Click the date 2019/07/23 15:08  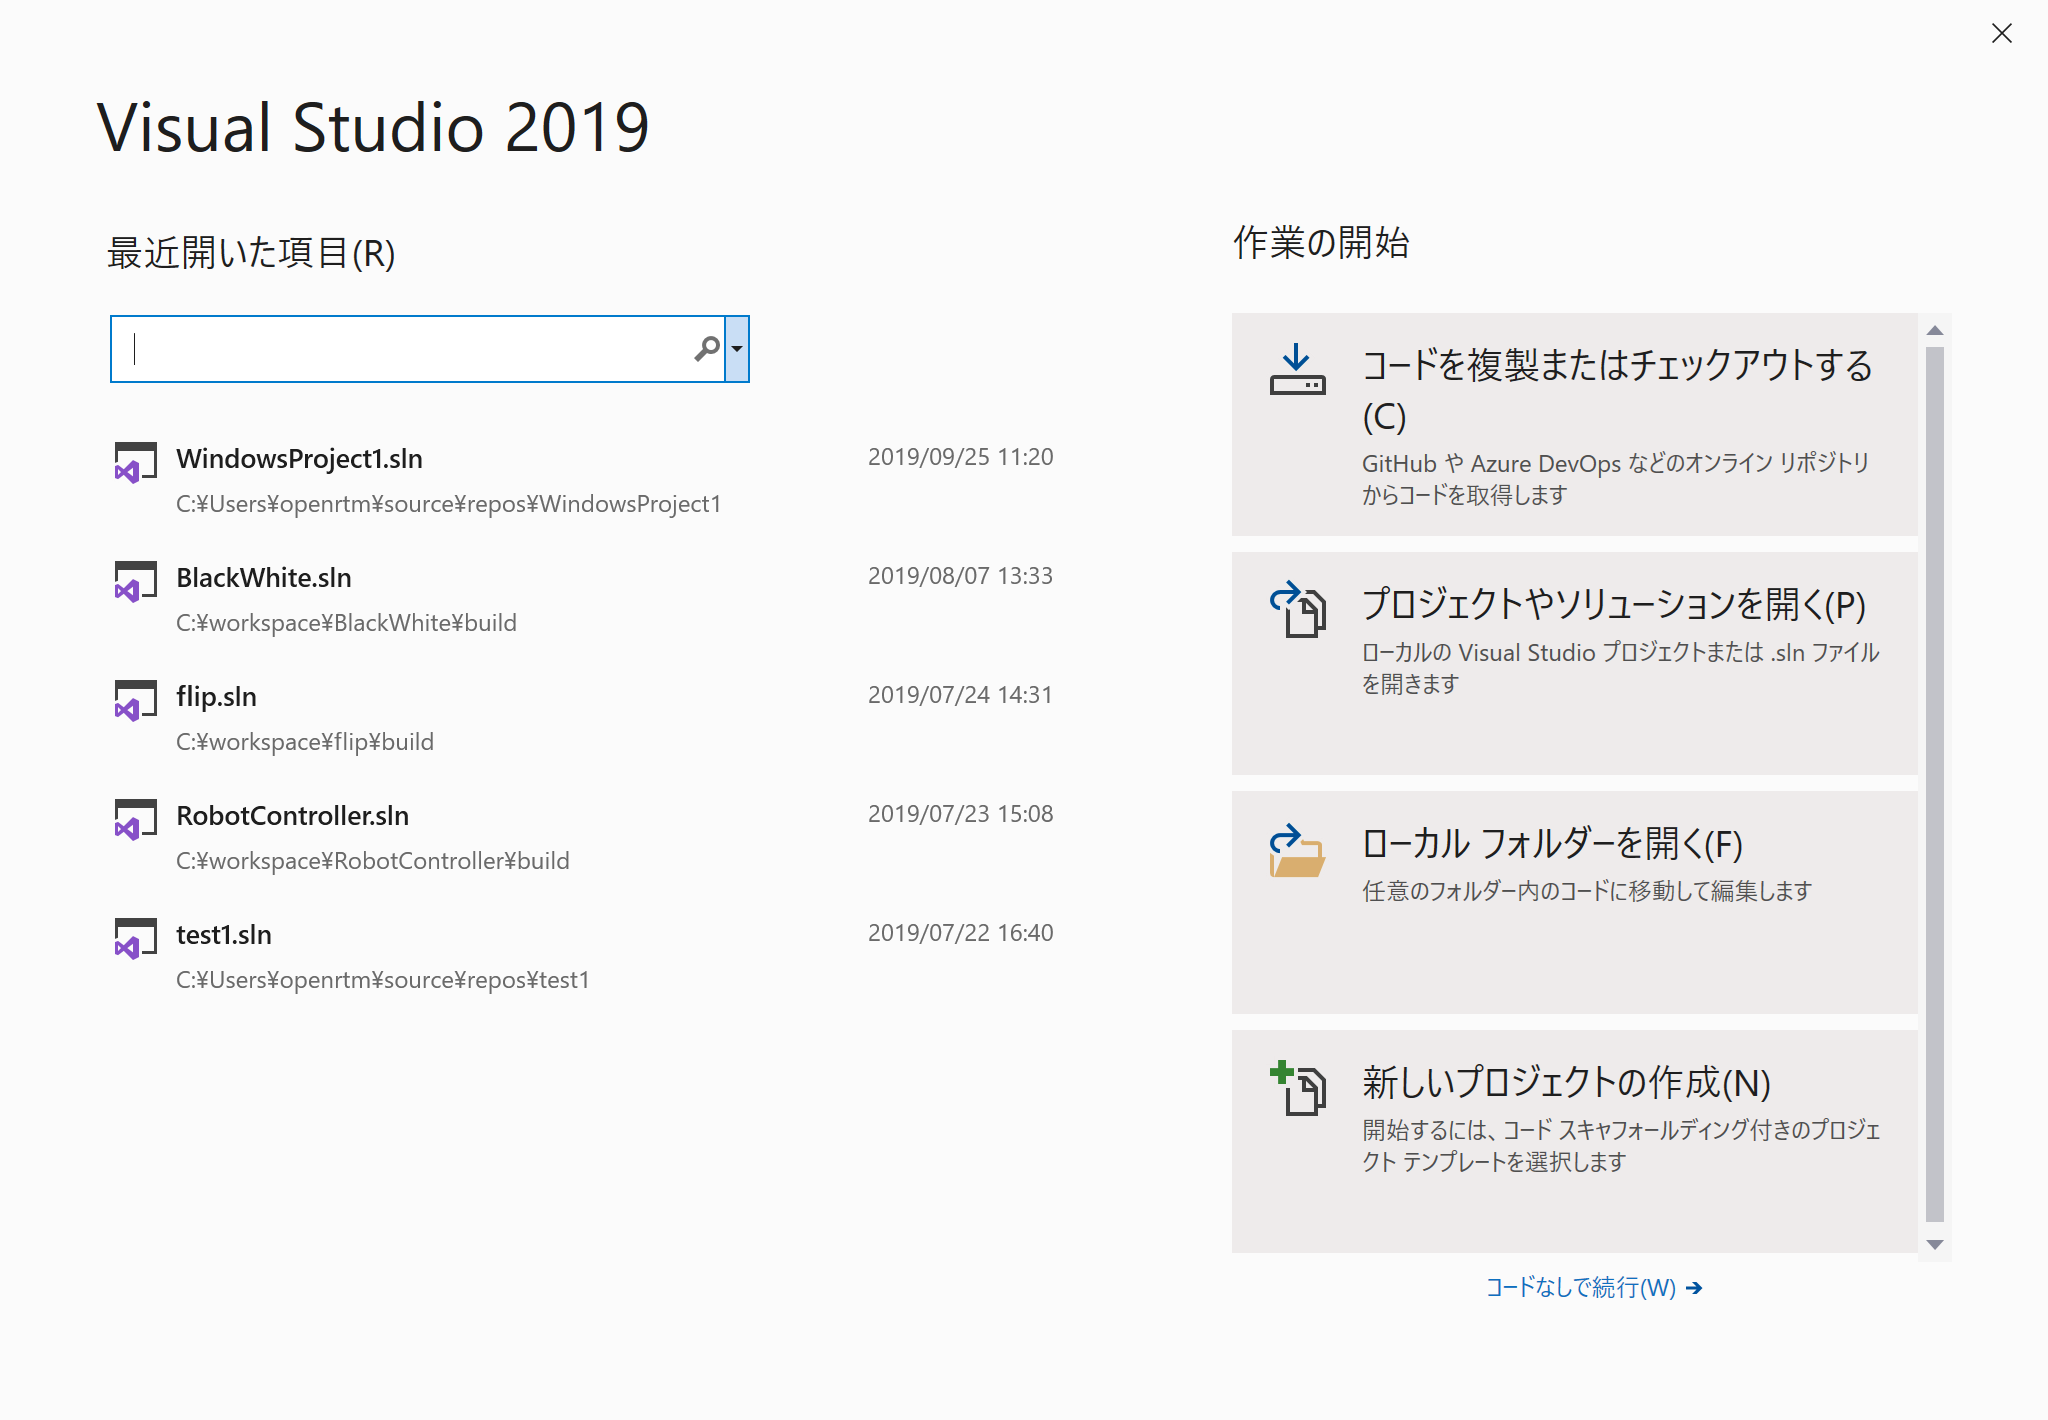tap(960, 814)
